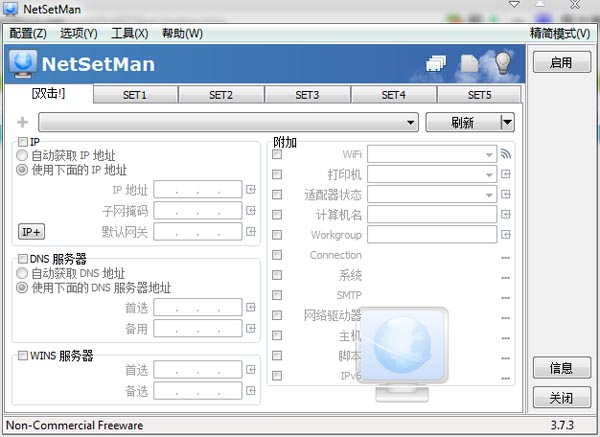Click arrow icon next to 默认网关 field
The width and height of the screenshot is (600, 437).
(x=251, y=232)
